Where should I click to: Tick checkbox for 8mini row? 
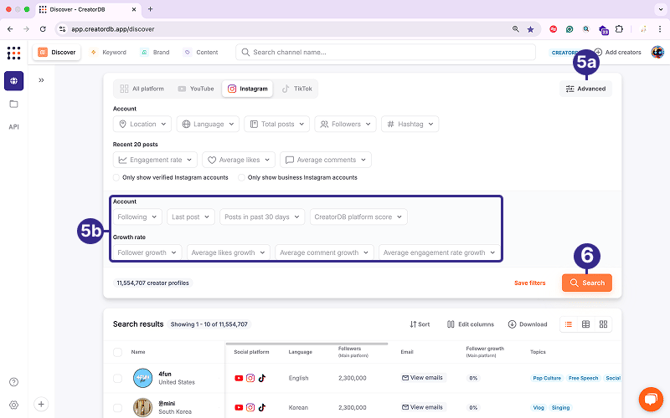[x=118, y=408]
